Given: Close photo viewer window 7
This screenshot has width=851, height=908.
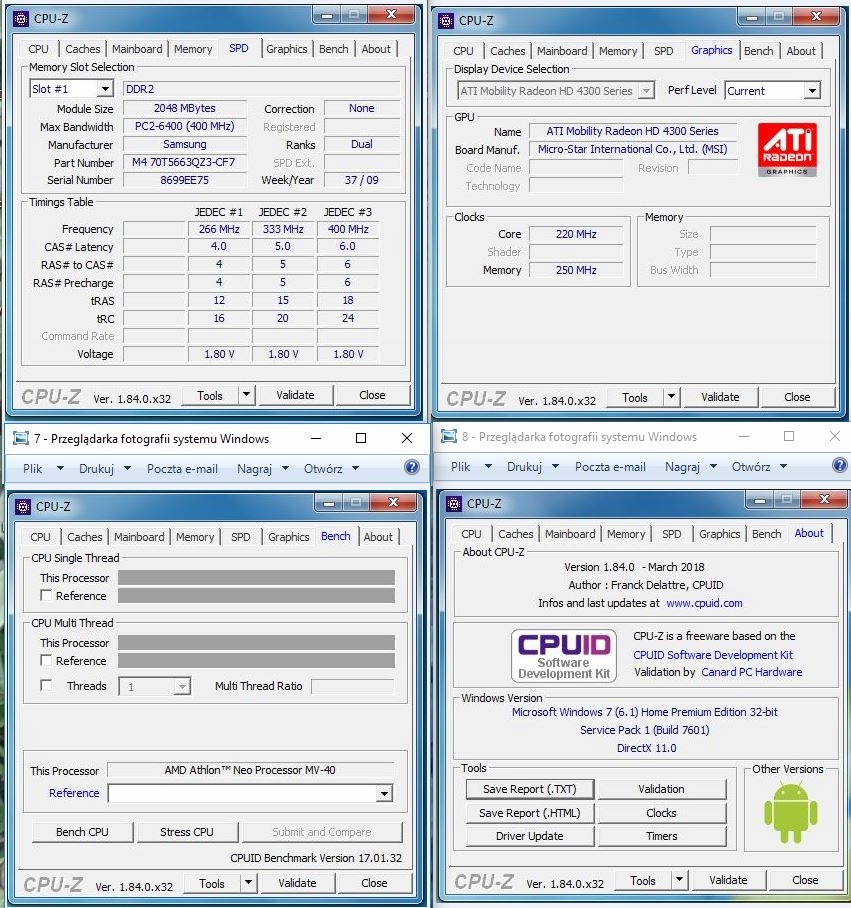Looking at the screenshot, I should pos(407,438).
